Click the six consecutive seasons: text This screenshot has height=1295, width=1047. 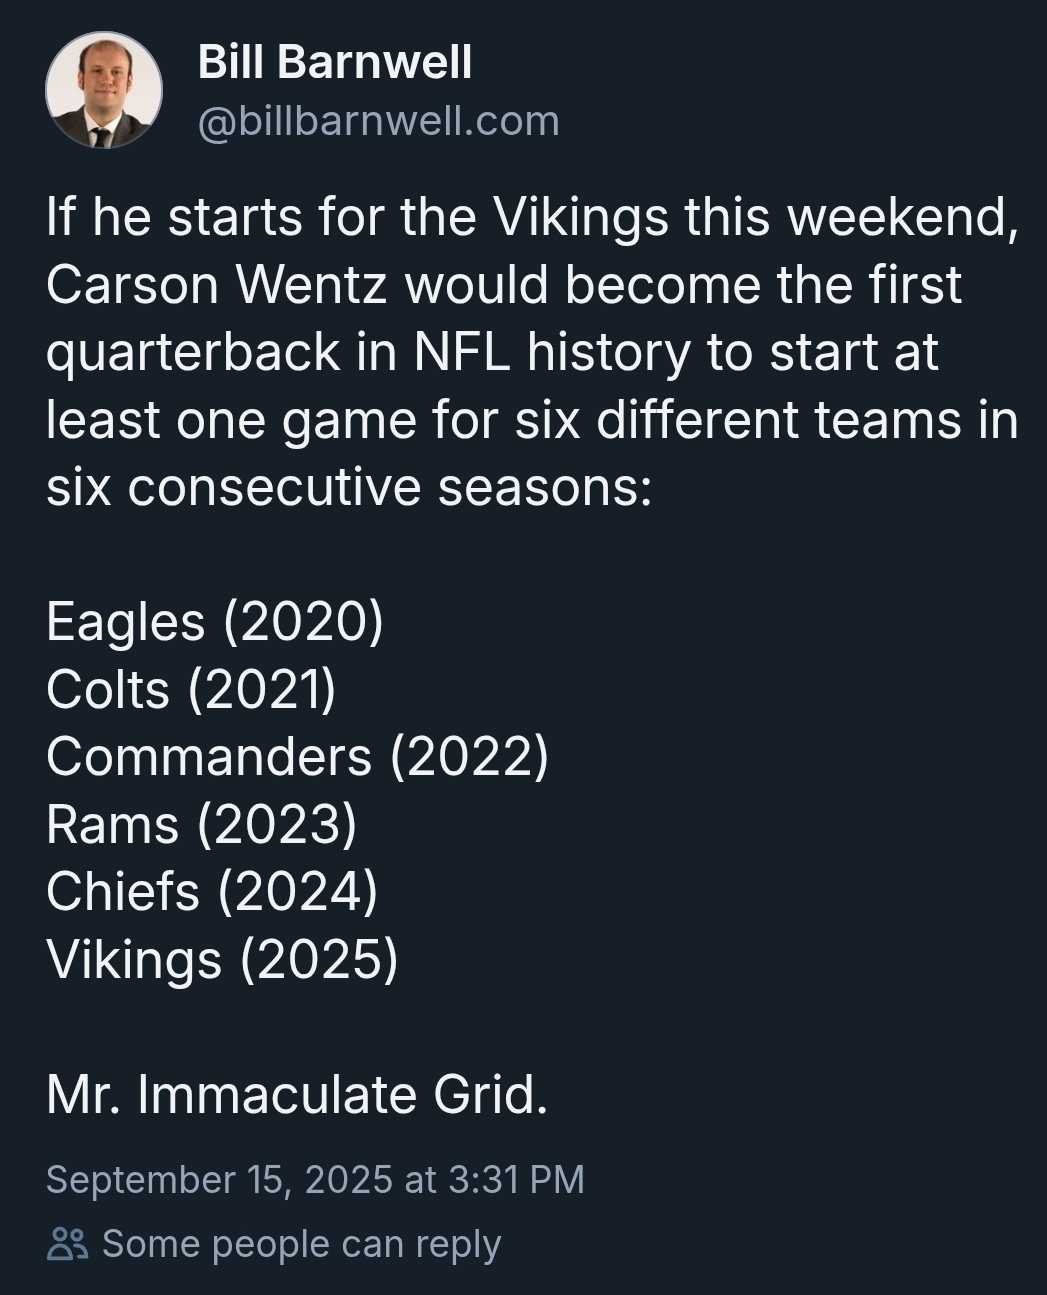[x=349, y=487]
